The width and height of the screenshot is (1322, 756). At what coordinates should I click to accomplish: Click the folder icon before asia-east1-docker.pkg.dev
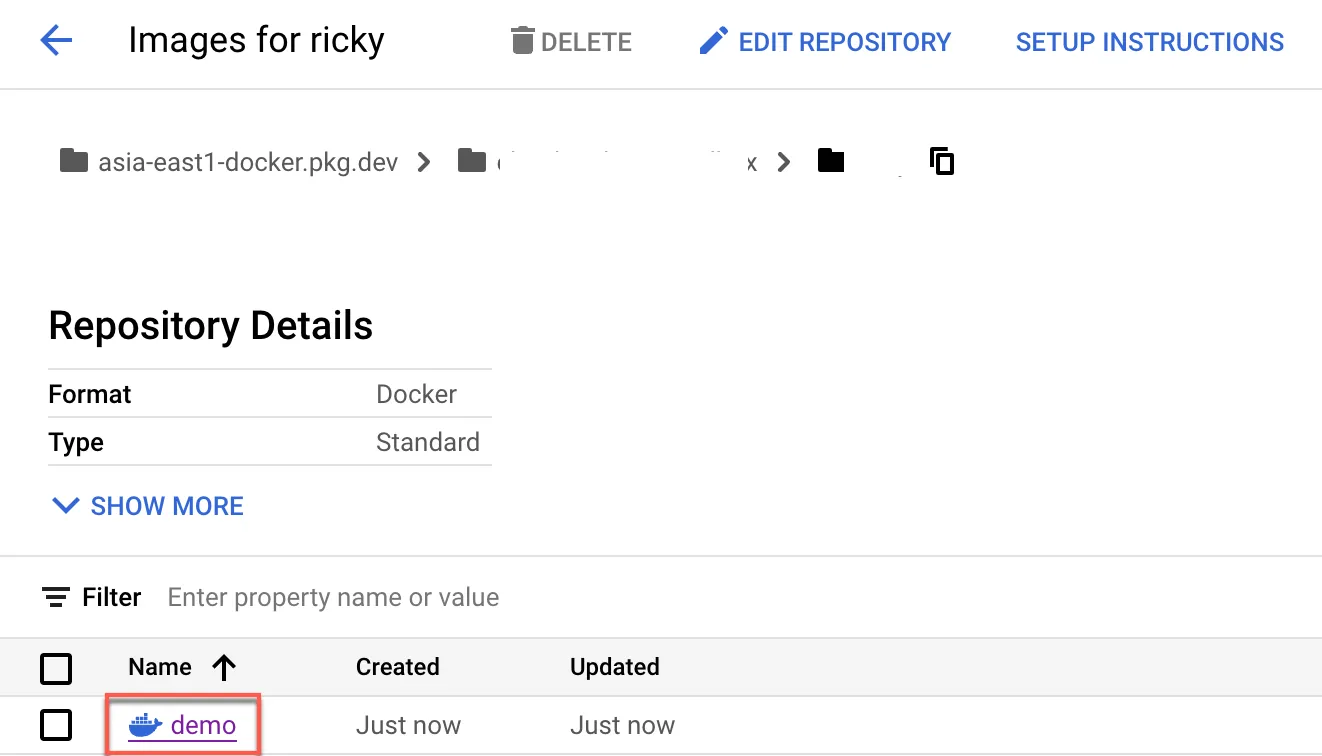[74, 161]
